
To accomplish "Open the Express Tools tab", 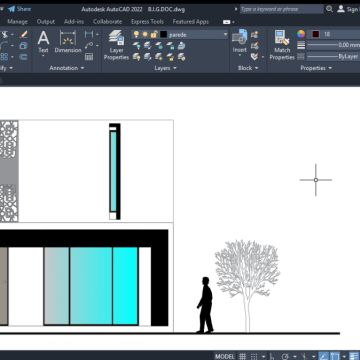I will (x=147, y=22).
